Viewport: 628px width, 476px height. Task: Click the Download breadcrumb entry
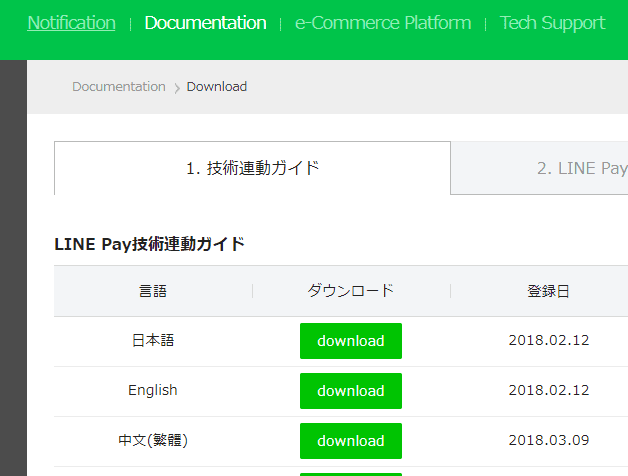(x=217, y=87)
